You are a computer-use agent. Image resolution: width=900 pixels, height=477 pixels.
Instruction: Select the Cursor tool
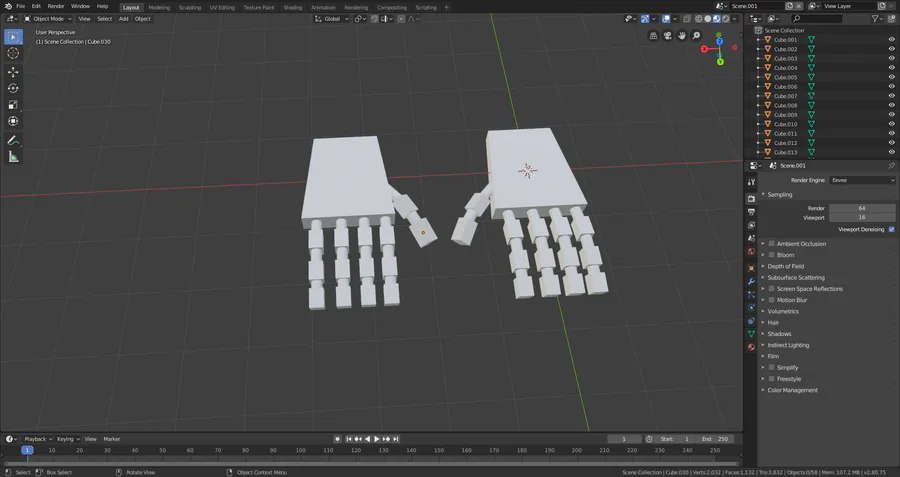coord(13,53)
